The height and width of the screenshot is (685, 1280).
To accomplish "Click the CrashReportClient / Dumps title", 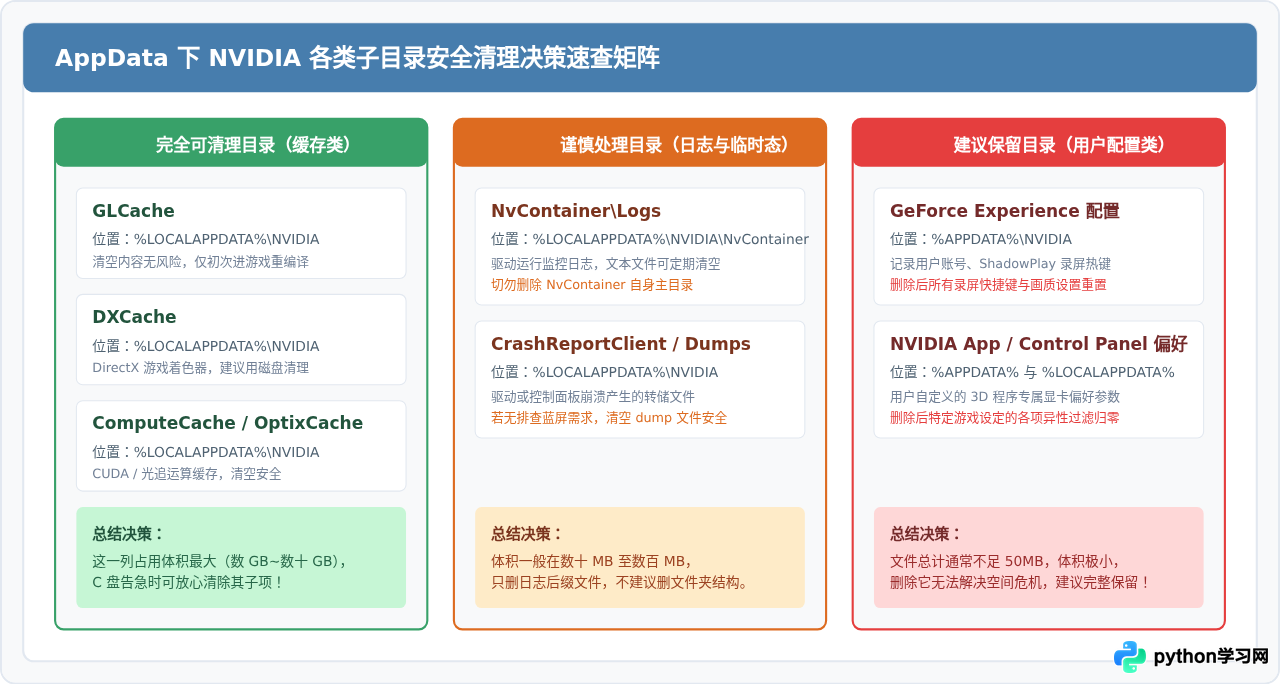I will click(621, 344).
